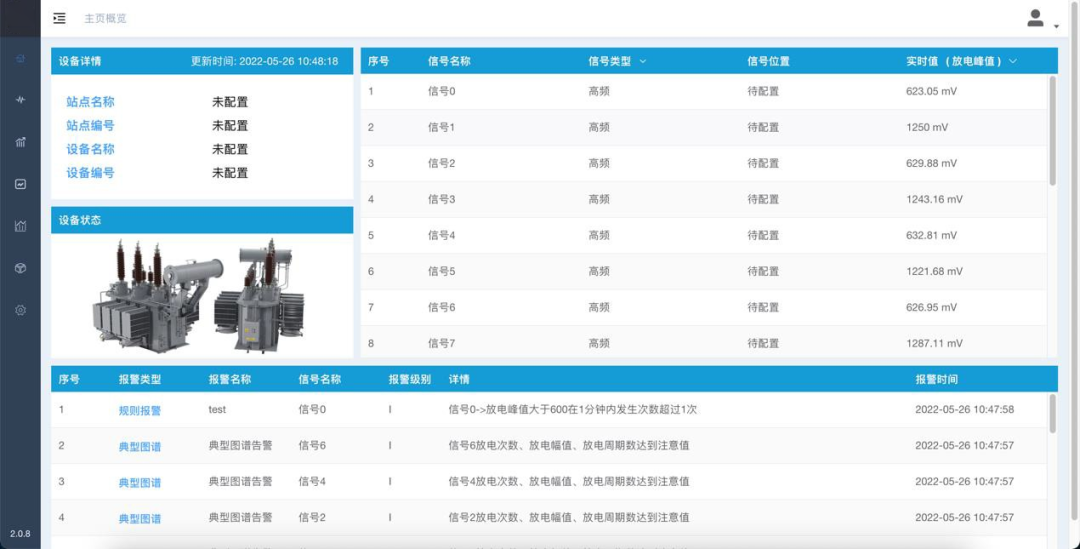This screenshot has height=549, width=1080.
Task: Click the 信号0->放电峰值大于600 detail text
Action: coord(573,409)
